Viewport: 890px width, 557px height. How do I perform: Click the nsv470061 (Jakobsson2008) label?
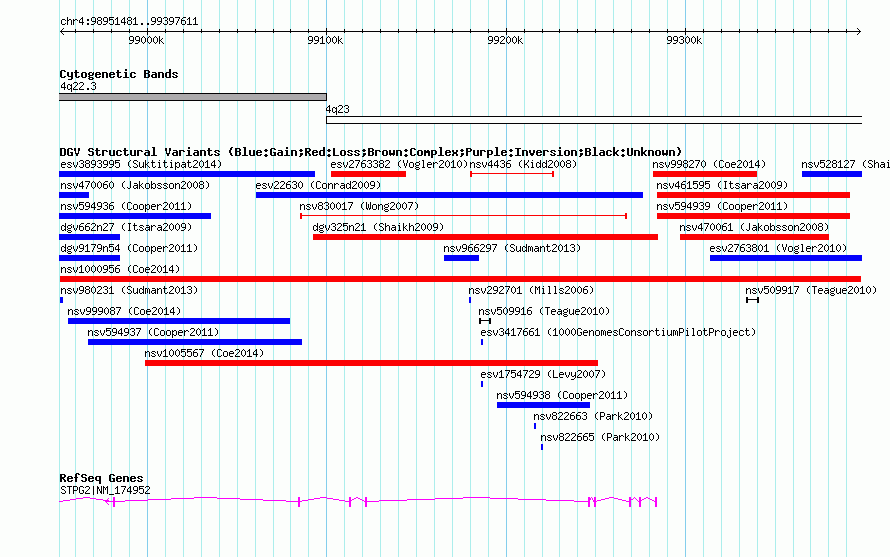754,227
